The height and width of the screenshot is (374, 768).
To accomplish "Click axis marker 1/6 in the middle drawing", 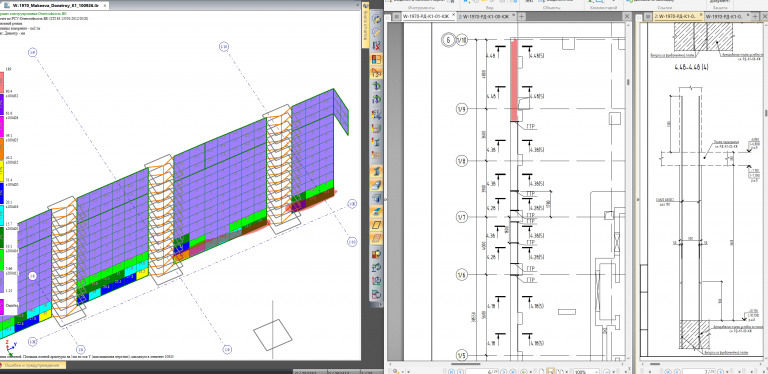I will coord(461,274).
